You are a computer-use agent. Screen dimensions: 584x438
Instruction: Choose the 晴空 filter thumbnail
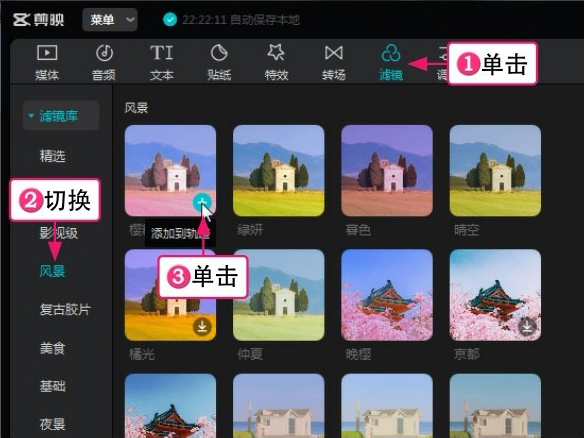[x=495, y=171]
